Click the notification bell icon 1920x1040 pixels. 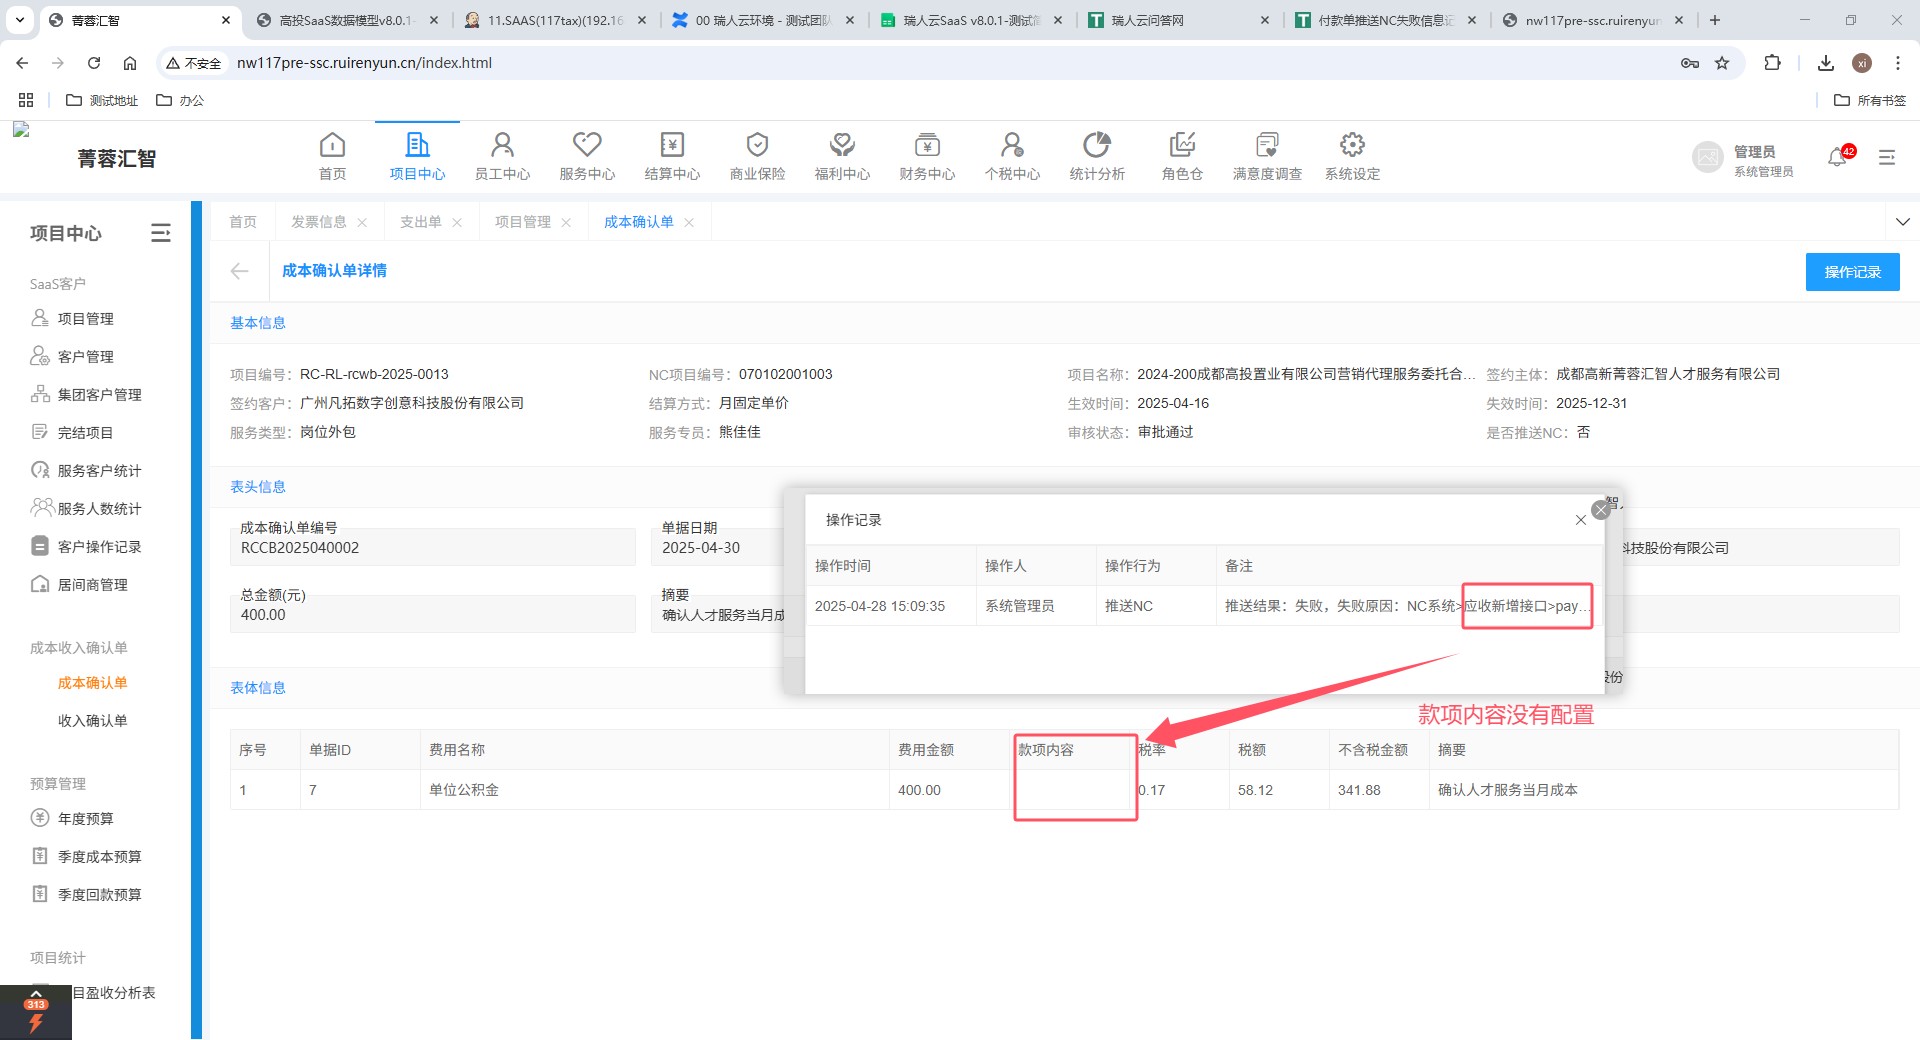click(x=1837, y=157)
